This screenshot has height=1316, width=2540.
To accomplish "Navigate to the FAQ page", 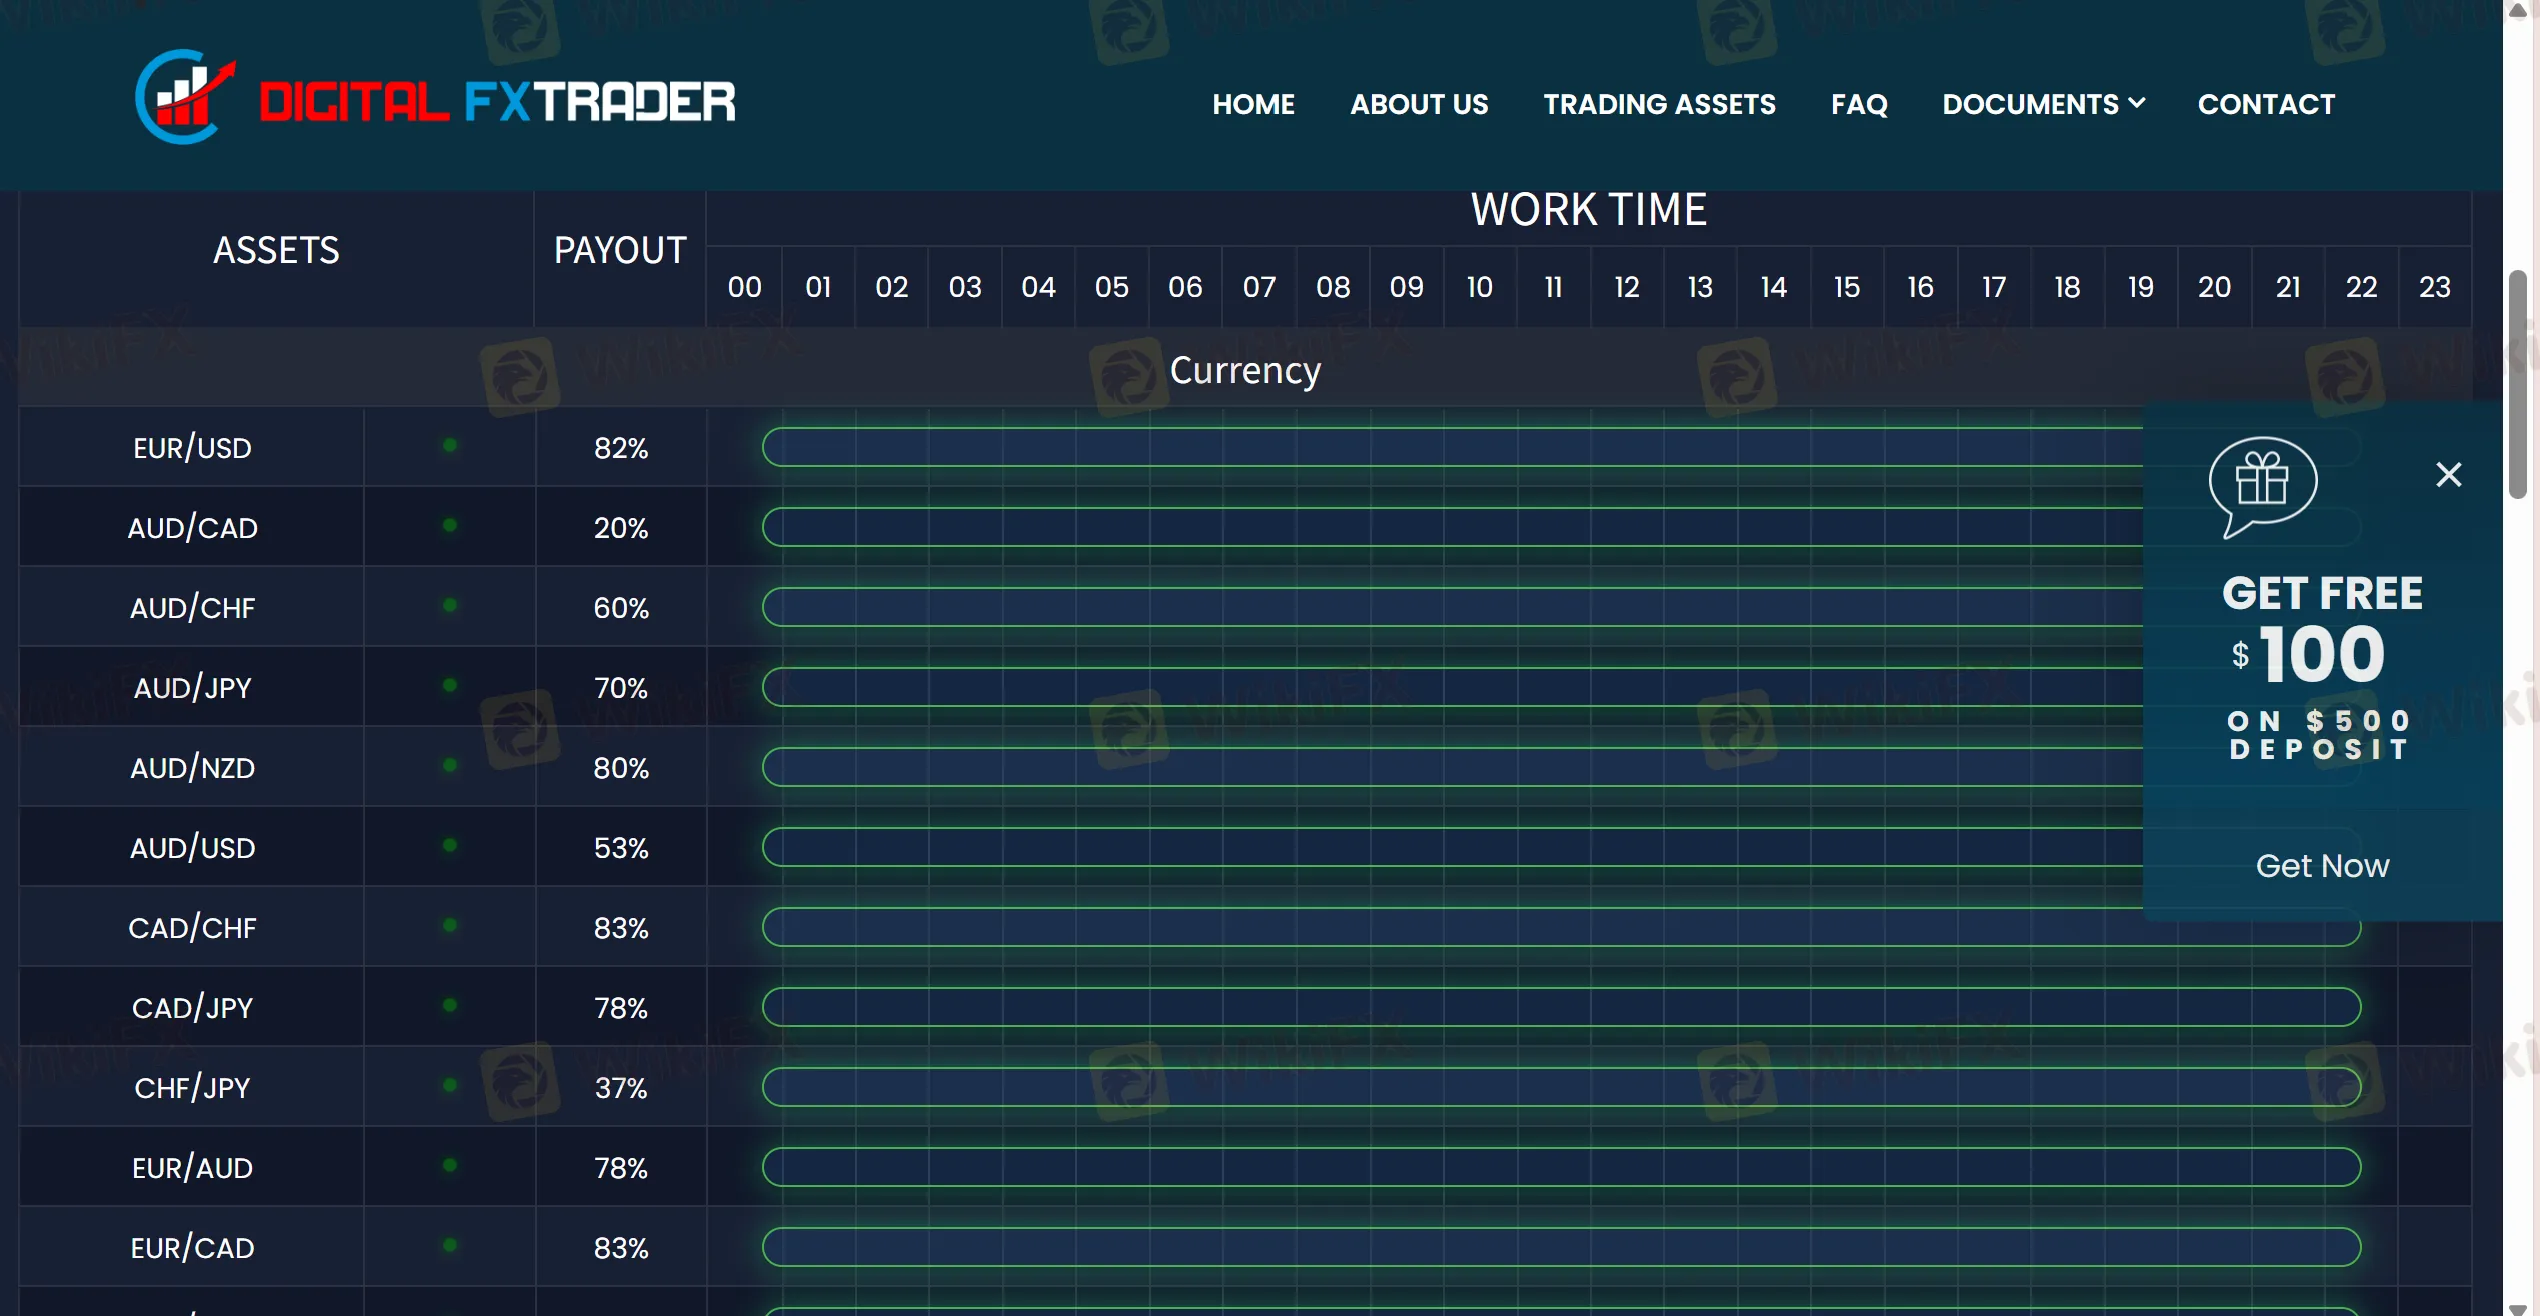I will 1859,104.
